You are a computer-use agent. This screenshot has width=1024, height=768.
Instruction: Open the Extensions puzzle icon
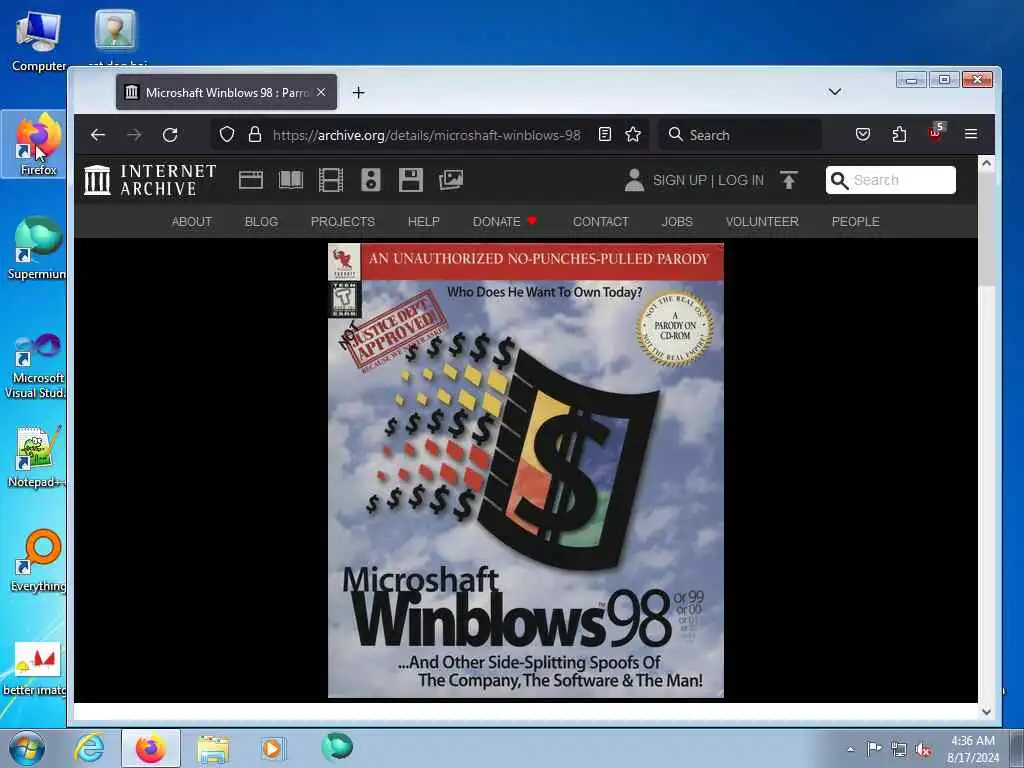click(x=899, y=135)
